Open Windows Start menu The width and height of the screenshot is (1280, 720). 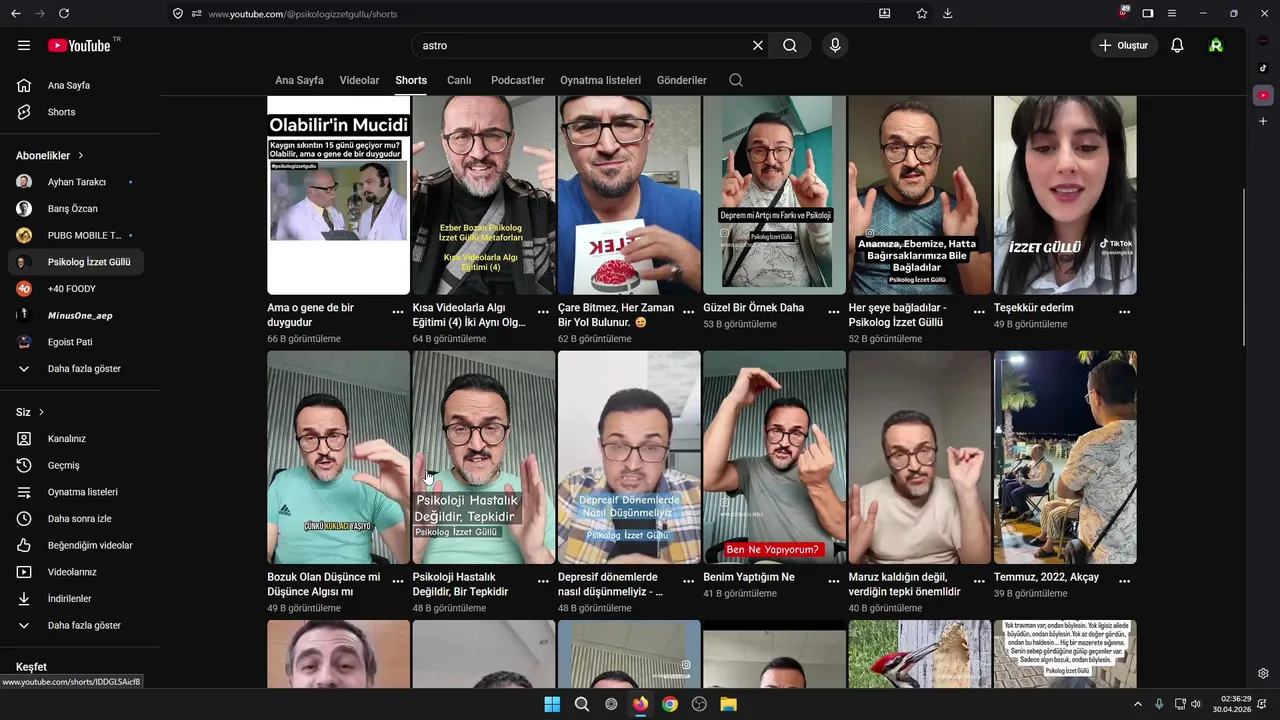click(x=552, y=704)
